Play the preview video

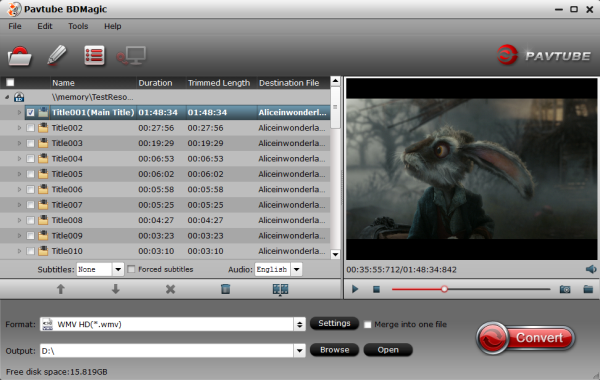355,289
